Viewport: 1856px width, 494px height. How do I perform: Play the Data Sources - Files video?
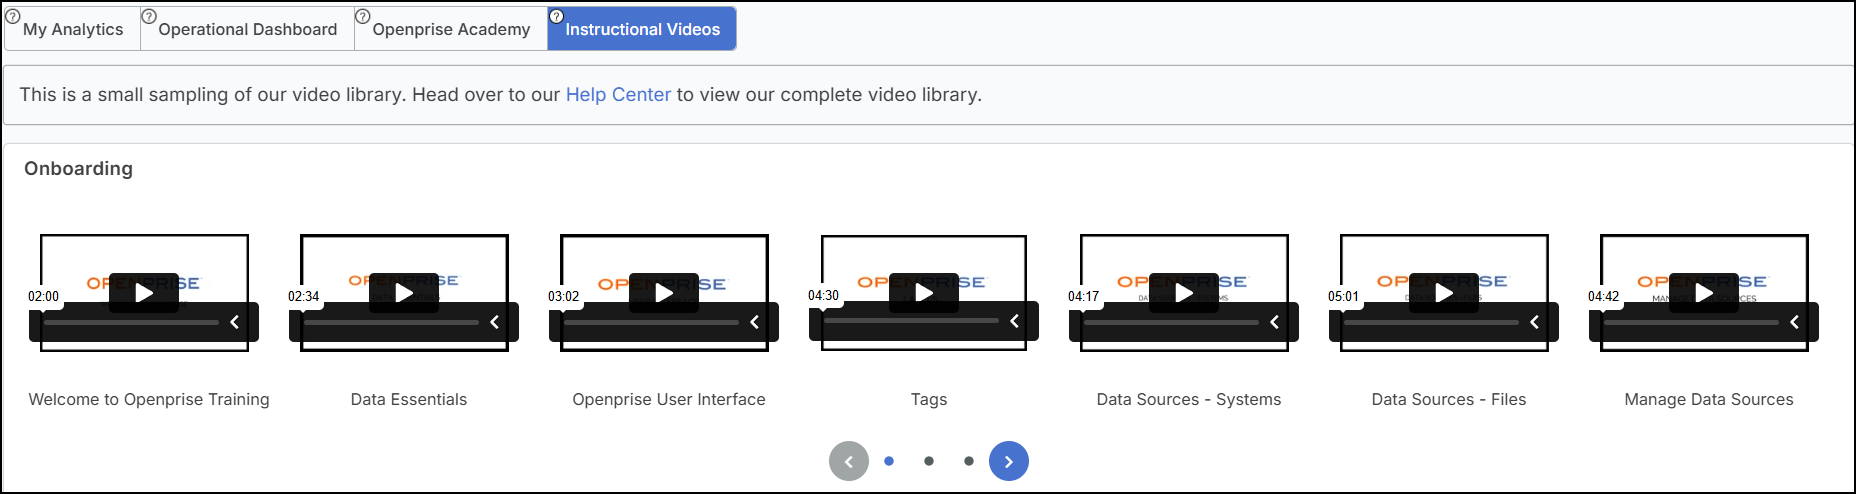tap(1444, 293)
